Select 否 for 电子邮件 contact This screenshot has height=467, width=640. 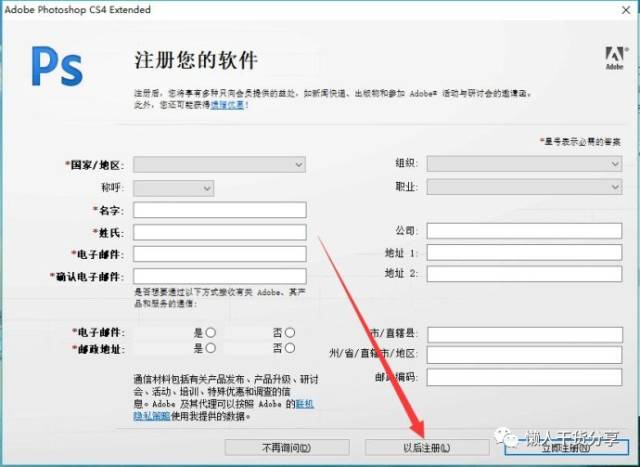click(x=290, y=332)
